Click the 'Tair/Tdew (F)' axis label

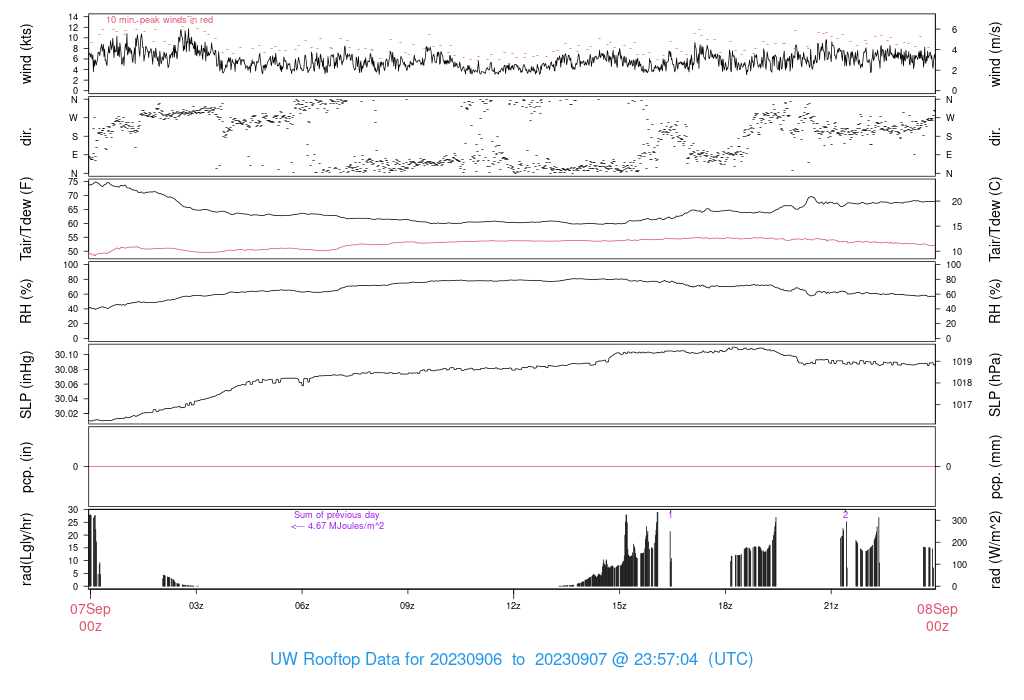26,219
